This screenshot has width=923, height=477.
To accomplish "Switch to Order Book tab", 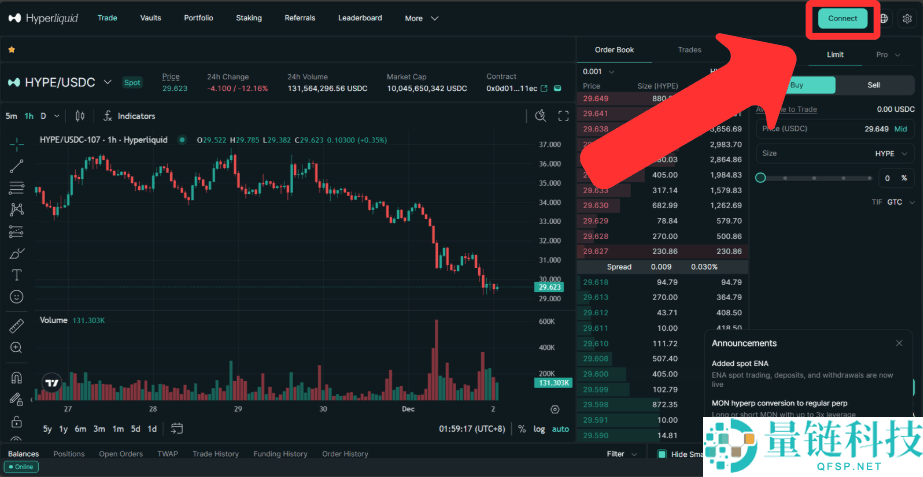I will (x=615, y=50).
